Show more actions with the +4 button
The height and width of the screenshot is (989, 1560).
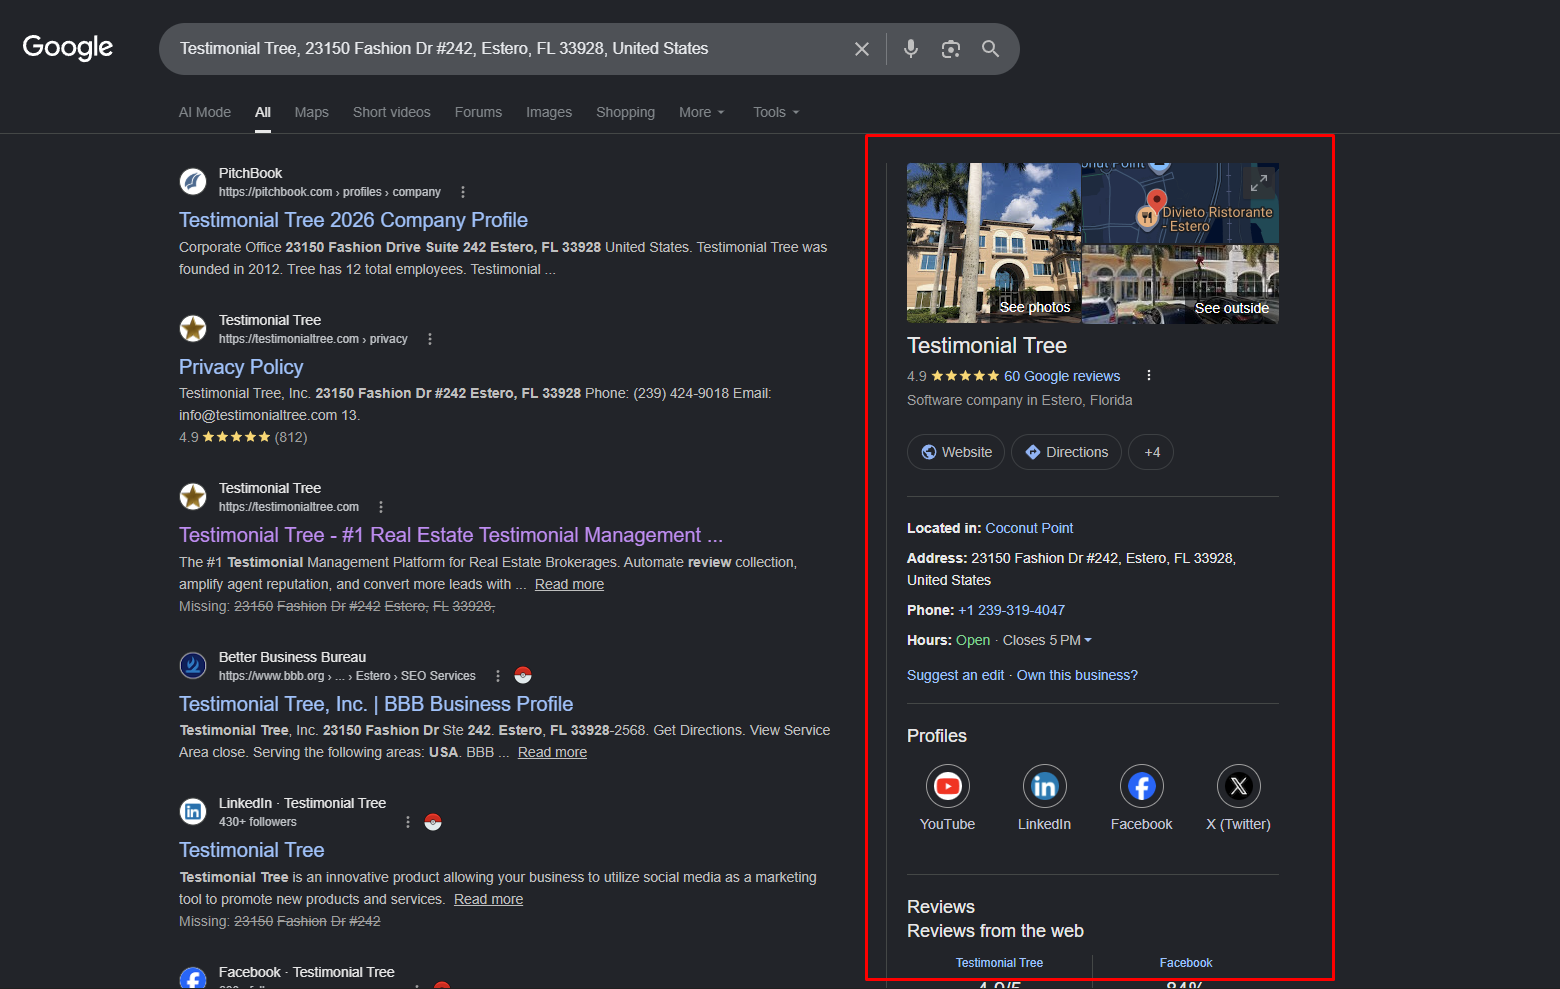1151,452
